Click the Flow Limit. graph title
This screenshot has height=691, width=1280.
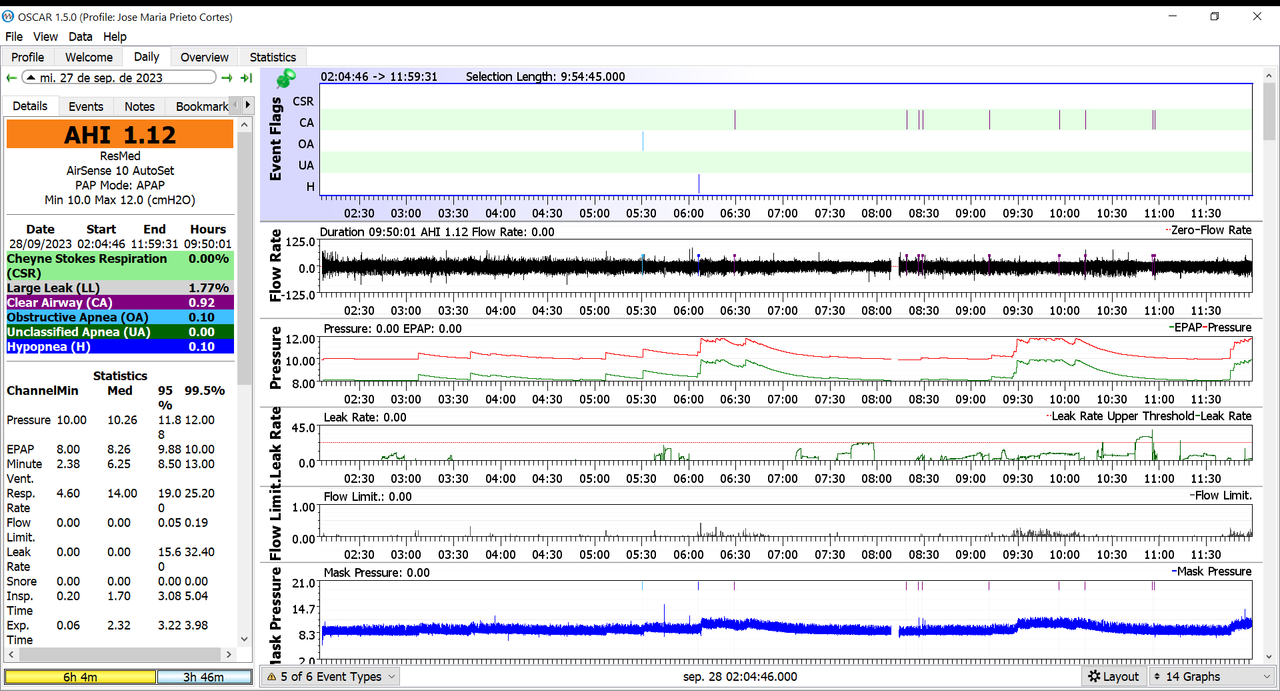tap(278, 522)
